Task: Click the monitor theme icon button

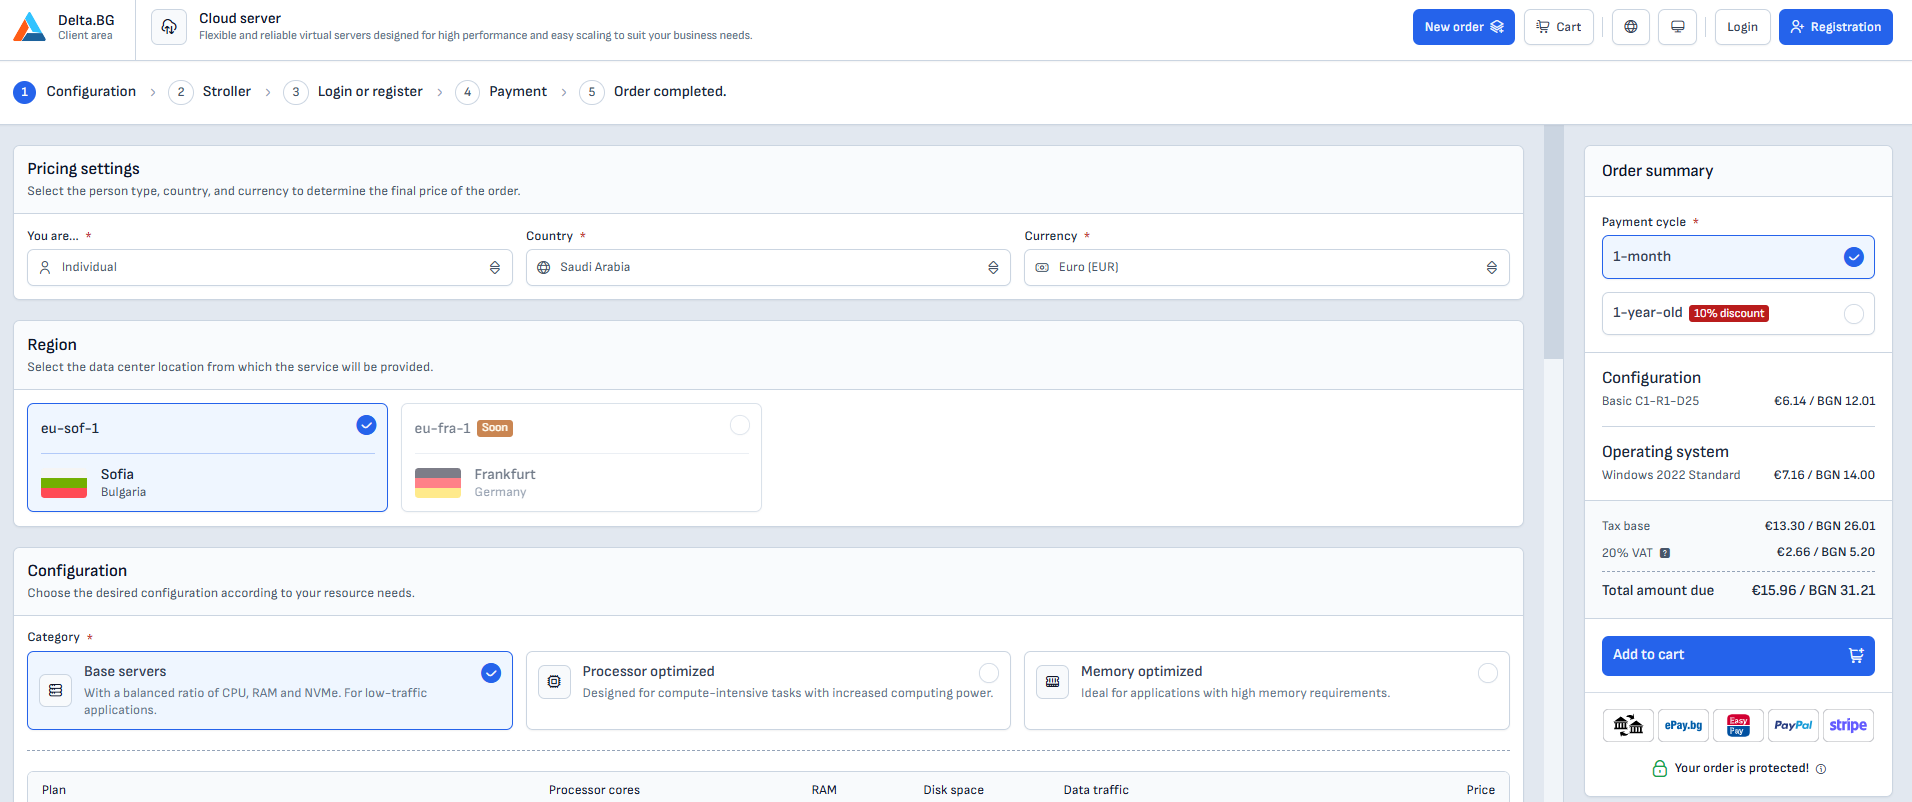Action: click(1678, 27)
